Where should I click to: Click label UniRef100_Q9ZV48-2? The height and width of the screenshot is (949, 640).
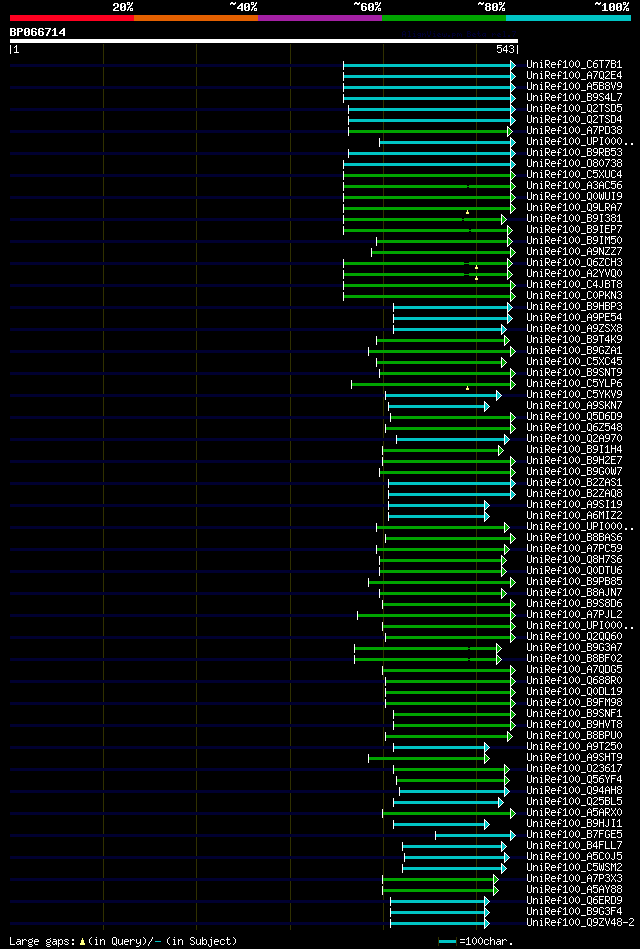pyautogui.click(x=580, y=923)
